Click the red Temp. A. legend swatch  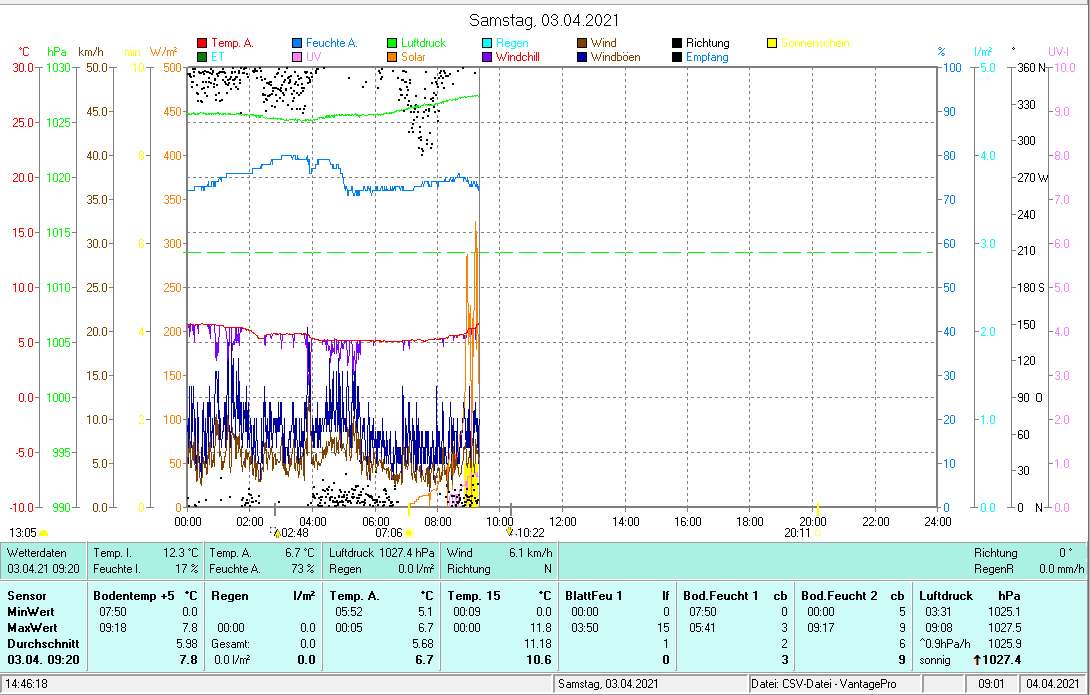202,44
